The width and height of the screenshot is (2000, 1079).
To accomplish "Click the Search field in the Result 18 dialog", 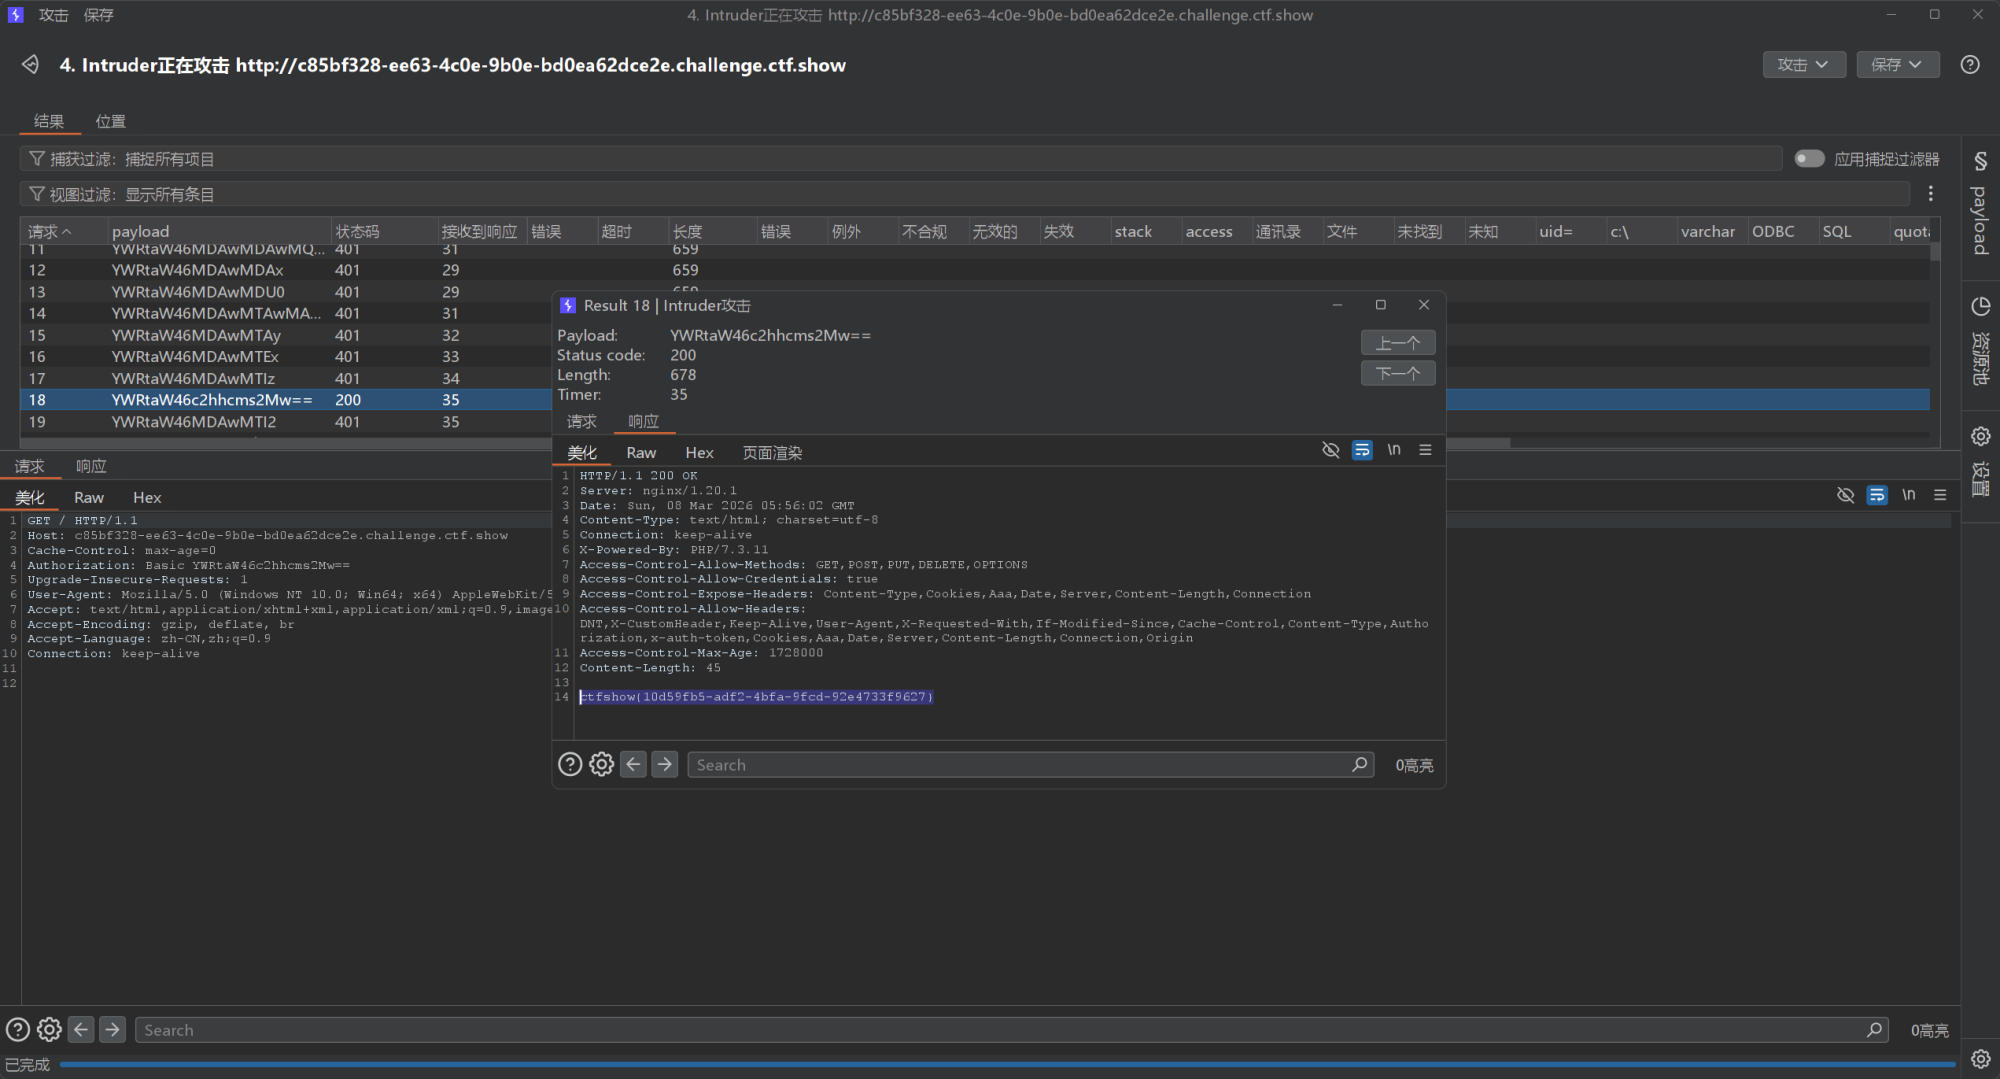I will [x=1020, y=765].
